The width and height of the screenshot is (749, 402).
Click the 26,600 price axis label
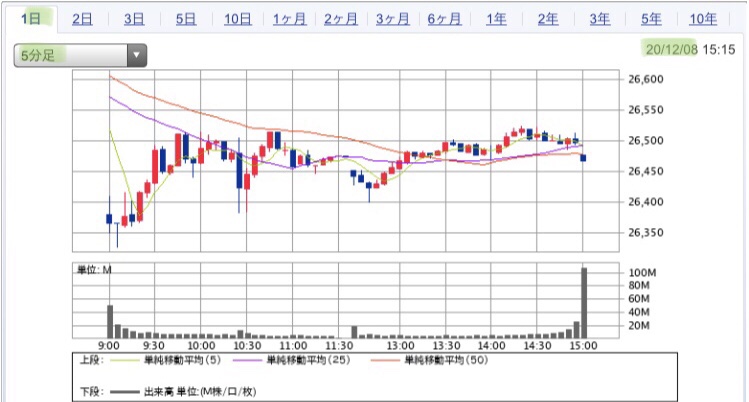click(x=646, y=79)
